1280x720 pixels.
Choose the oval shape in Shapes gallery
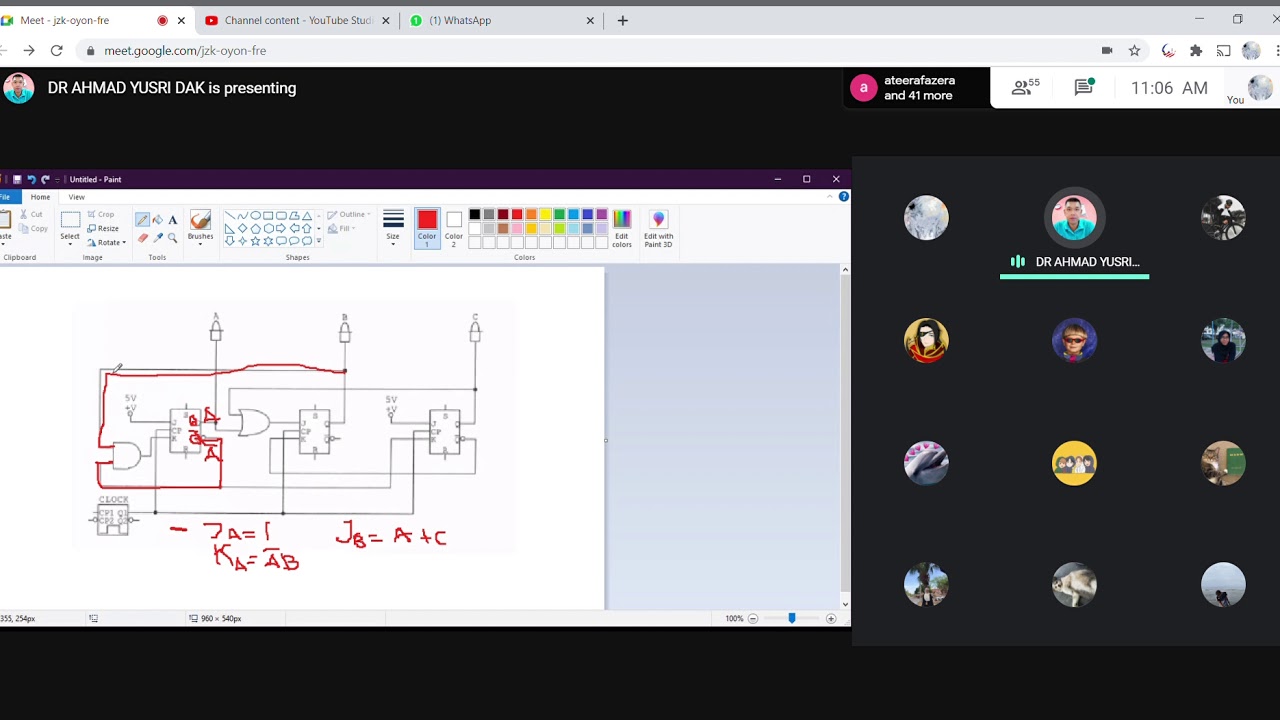pyautogui.click(x=256, y=215)
